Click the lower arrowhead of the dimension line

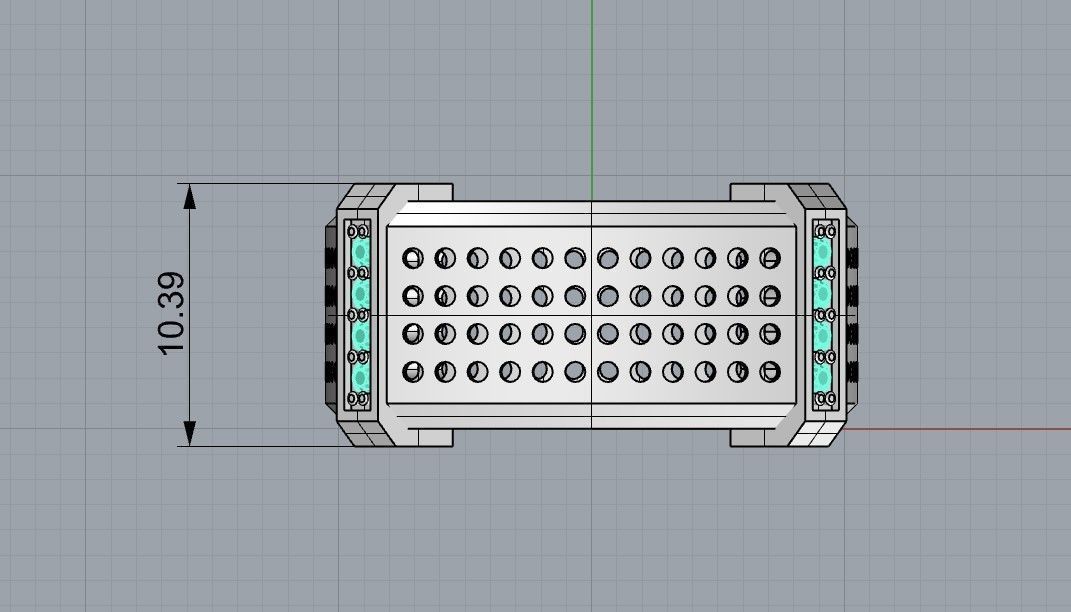click(190, 434)
